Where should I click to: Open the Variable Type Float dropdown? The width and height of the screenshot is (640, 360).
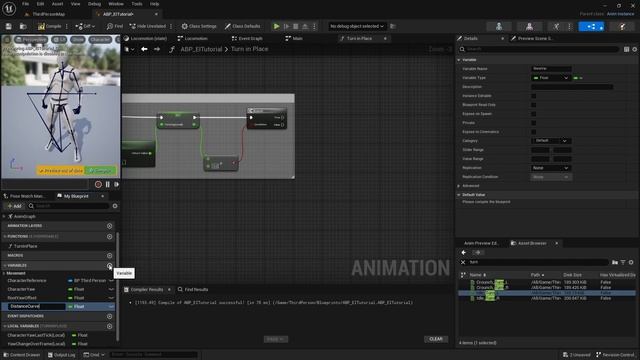550,78
